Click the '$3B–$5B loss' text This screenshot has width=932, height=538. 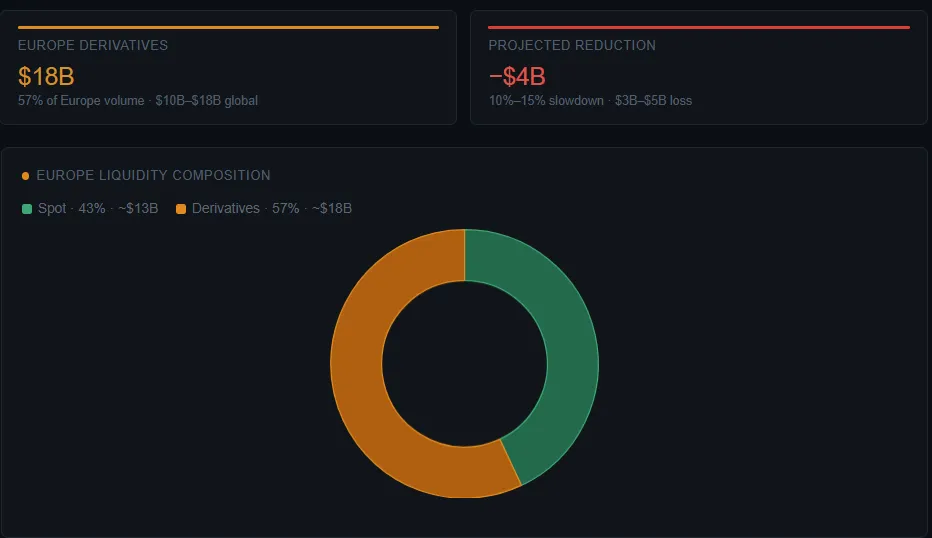pyautogui.click(x=653, y=101)
